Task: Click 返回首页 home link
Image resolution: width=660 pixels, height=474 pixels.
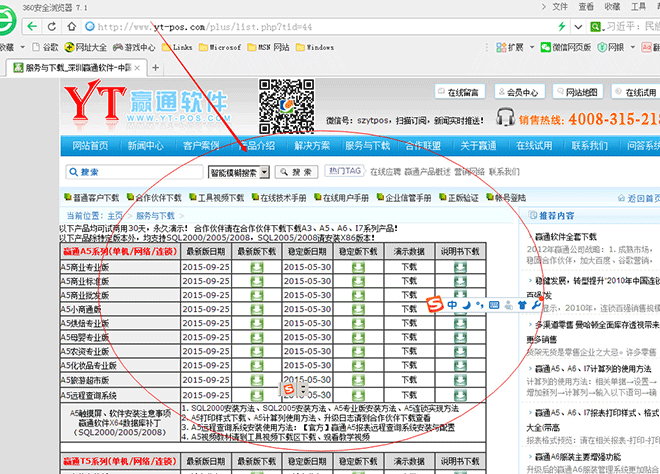Action: pyautogui.click(x=639, y=198)
